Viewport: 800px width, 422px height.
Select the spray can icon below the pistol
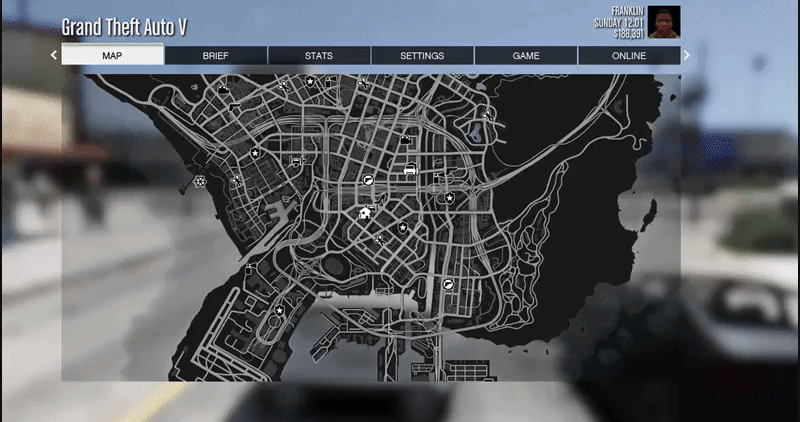click(x=441, y=178)
